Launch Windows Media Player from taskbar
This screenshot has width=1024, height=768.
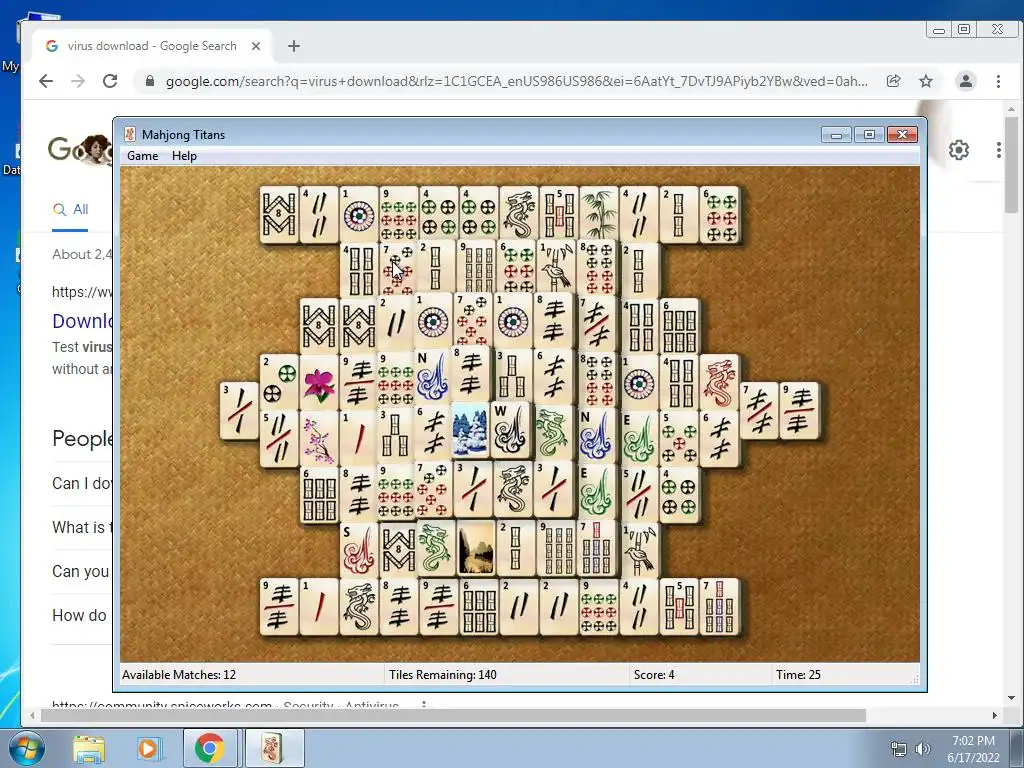[148, 748]
